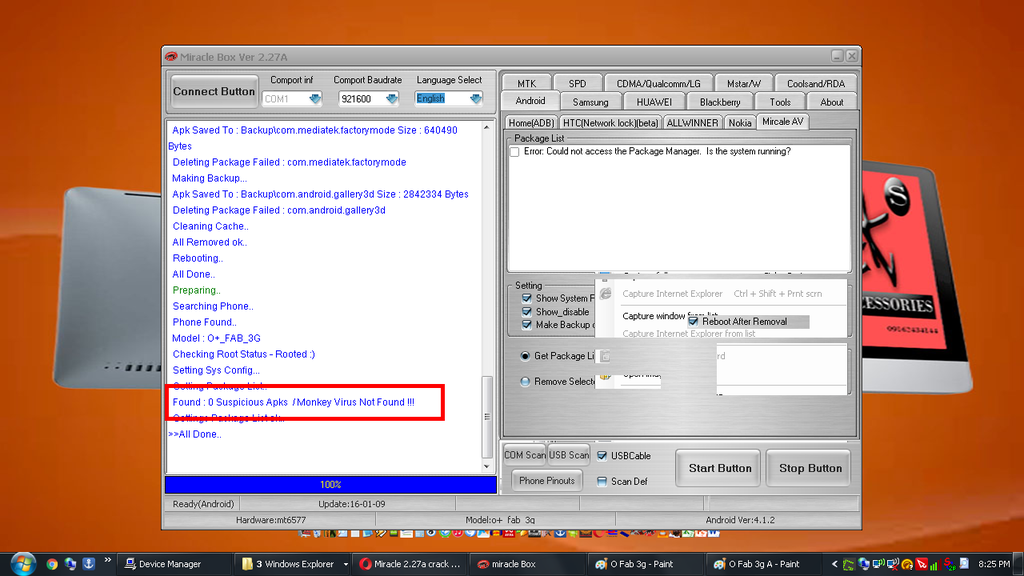Switch to the MTK tab
The image size is (1024, 576).
click(526, 84)
